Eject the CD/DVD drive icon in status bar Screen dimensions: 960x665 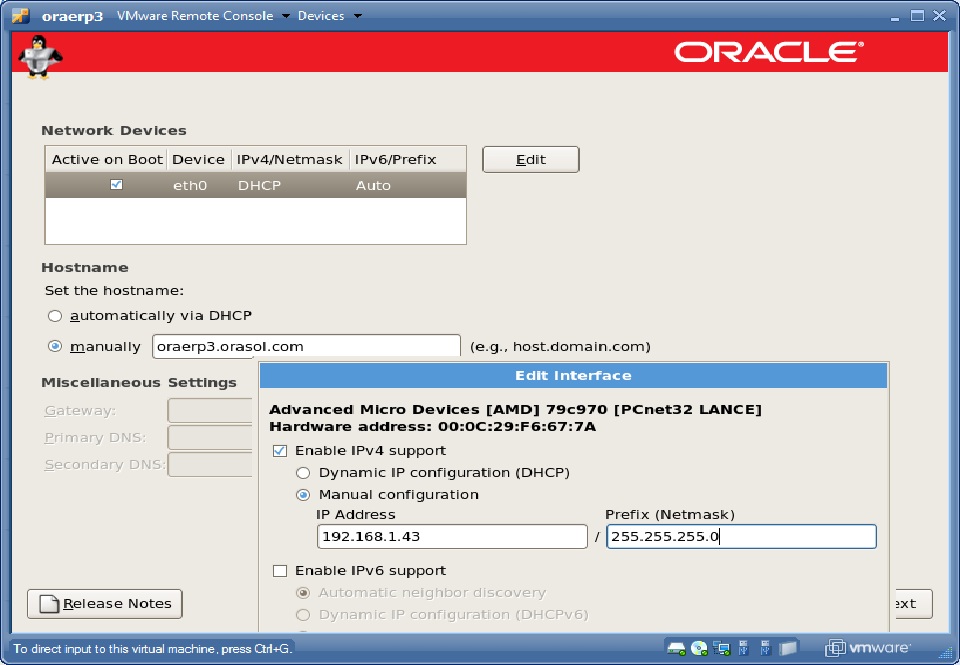point(697,649)
